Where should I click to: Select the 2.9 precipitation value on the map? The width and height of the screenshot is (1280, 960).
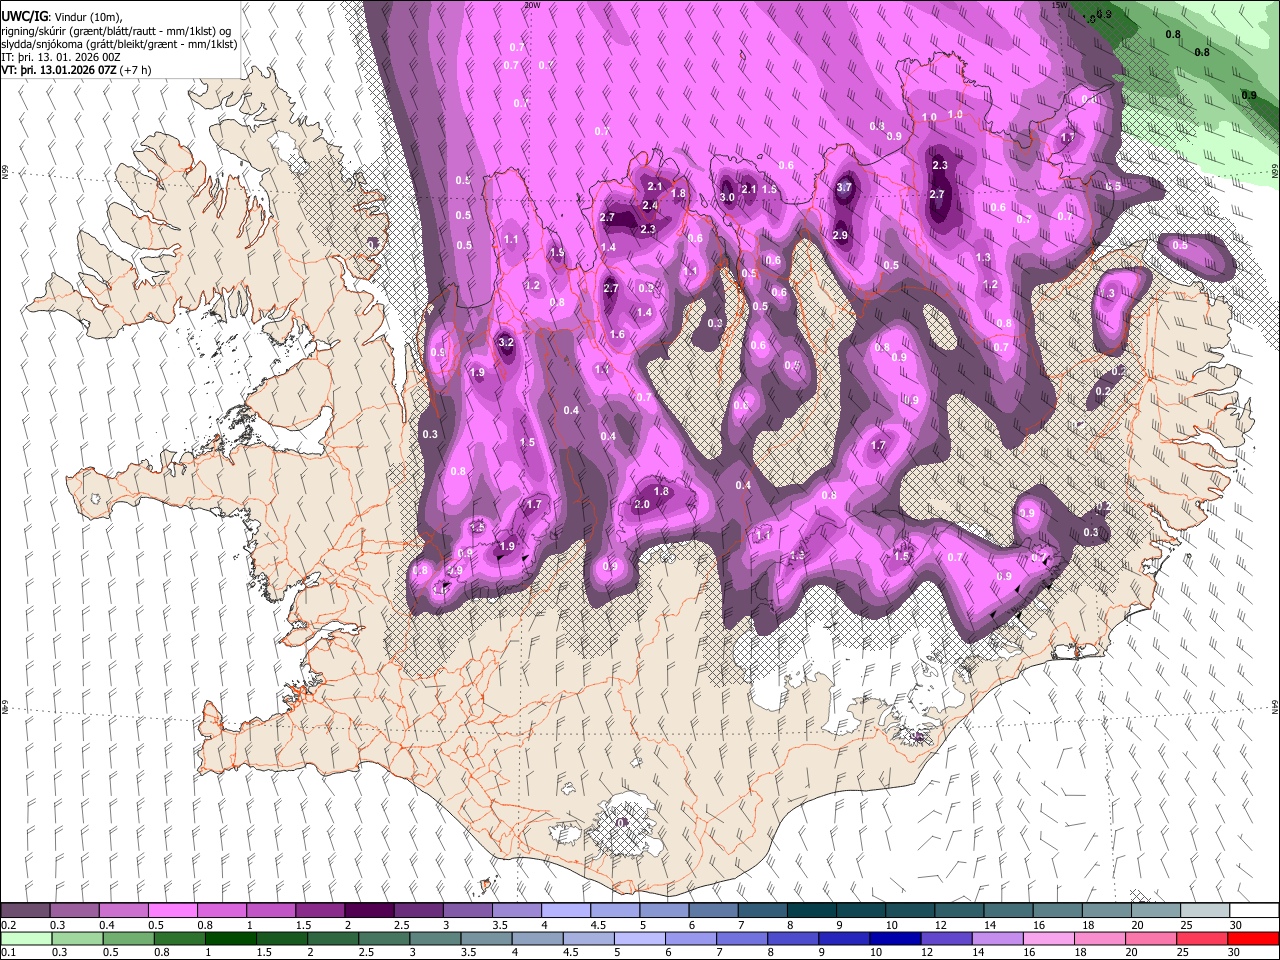pos(840,235)
